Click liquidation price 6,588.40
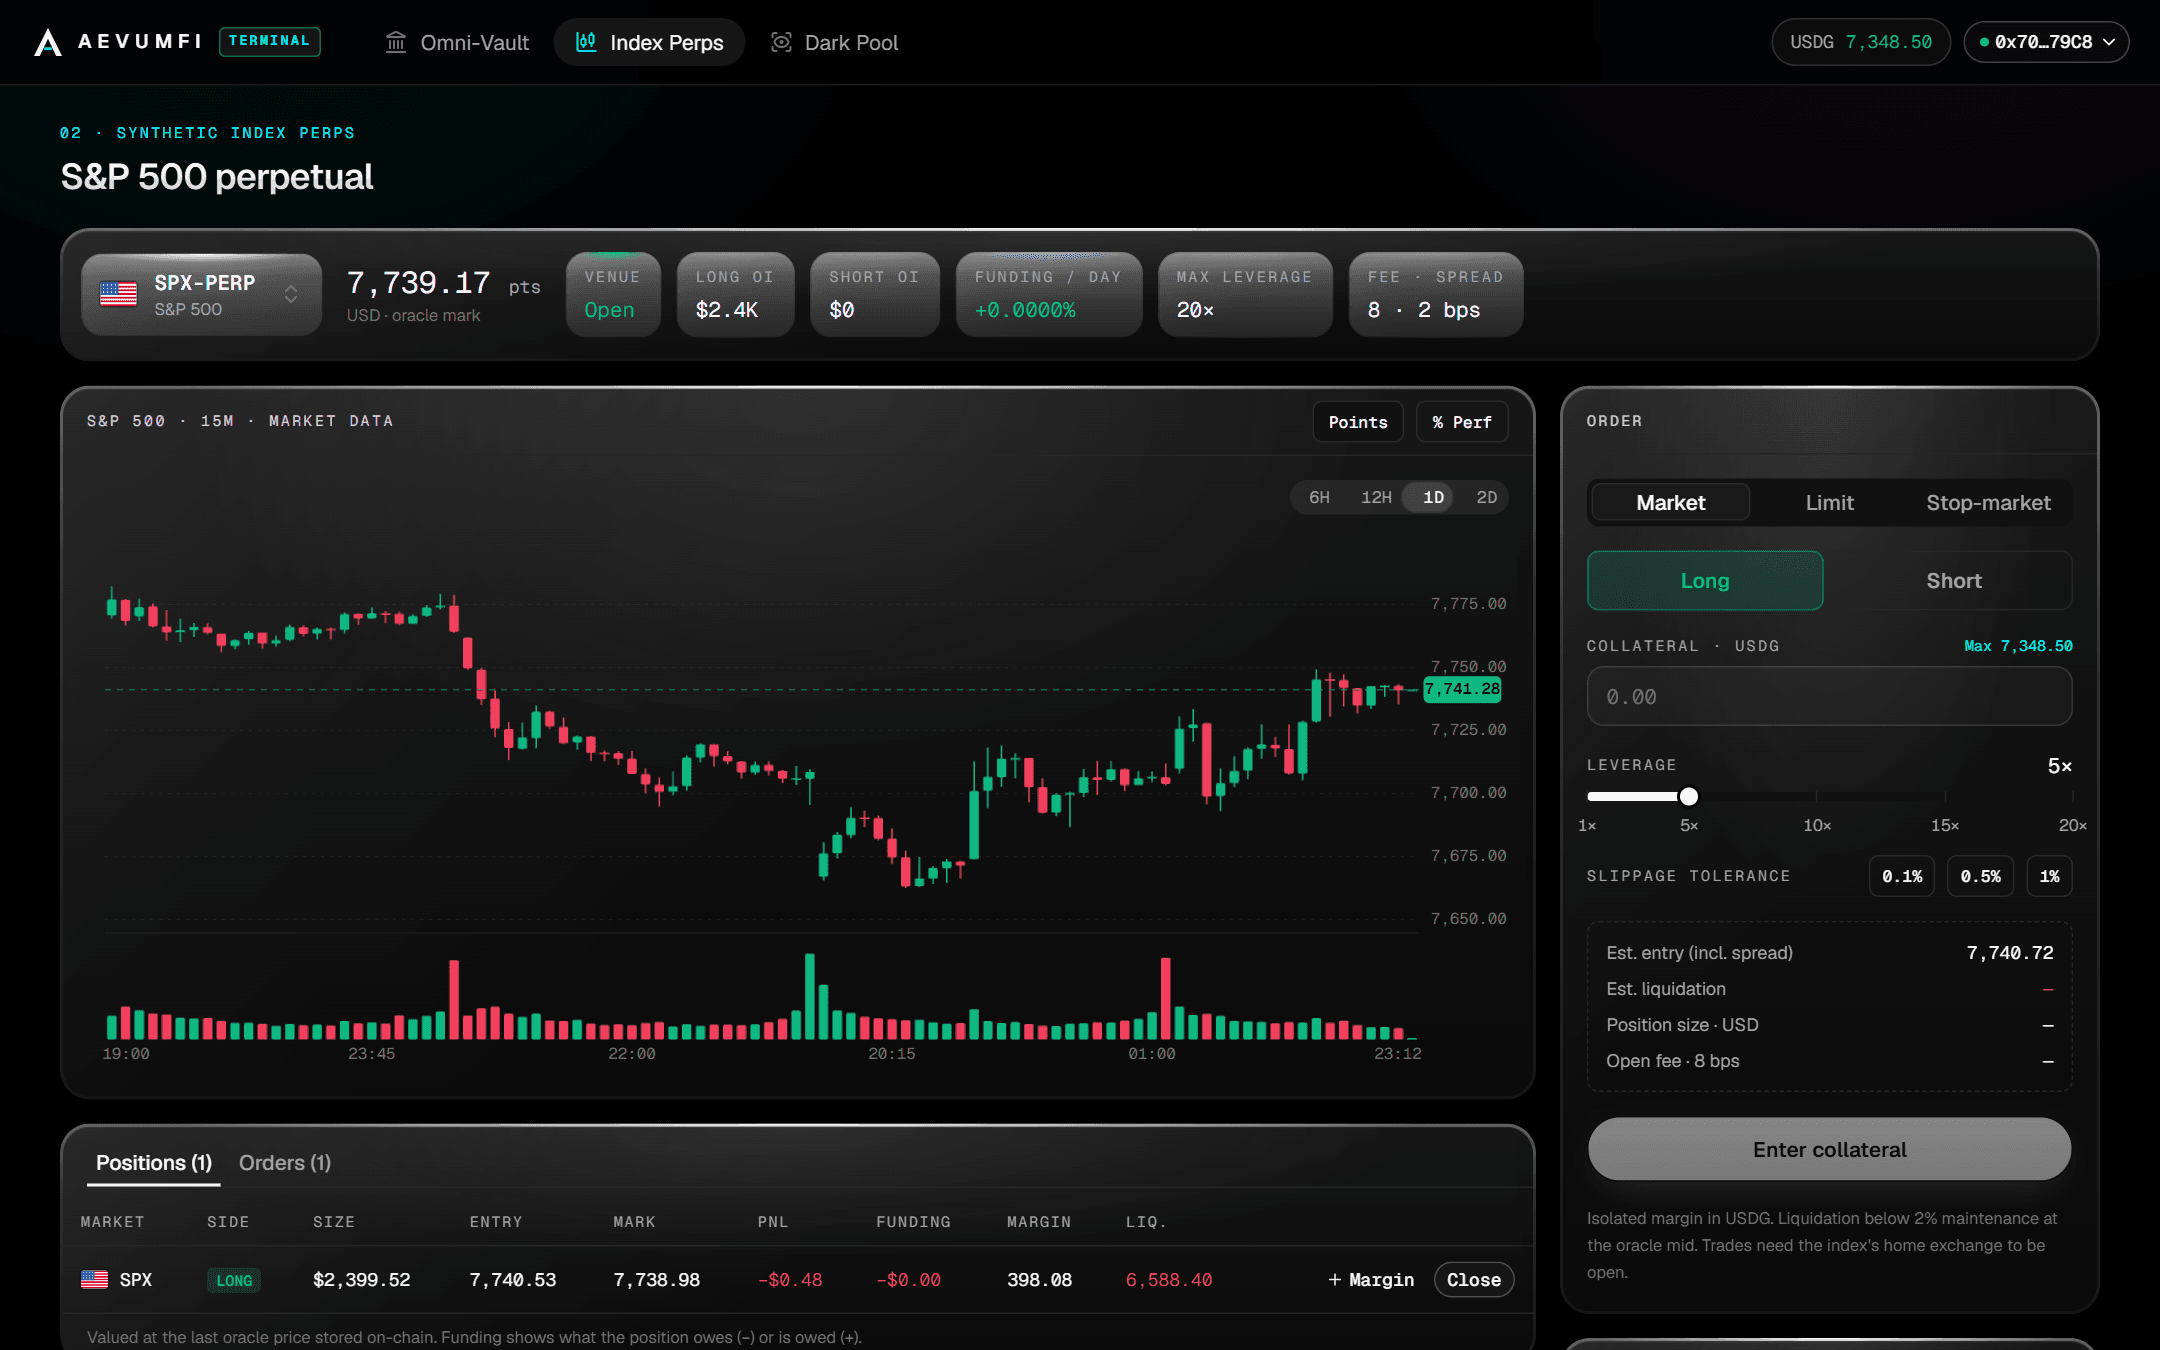This screenshot has height=1350, width=2160. (x=1169, y=1279)
